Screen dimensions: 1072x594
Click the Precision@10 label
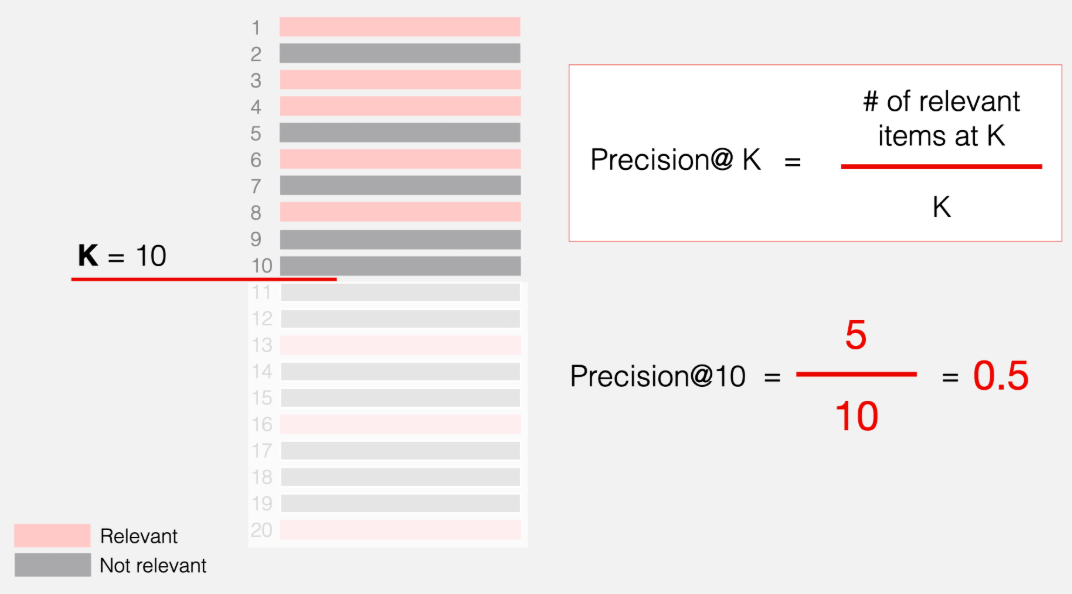(x=658, y=376)
